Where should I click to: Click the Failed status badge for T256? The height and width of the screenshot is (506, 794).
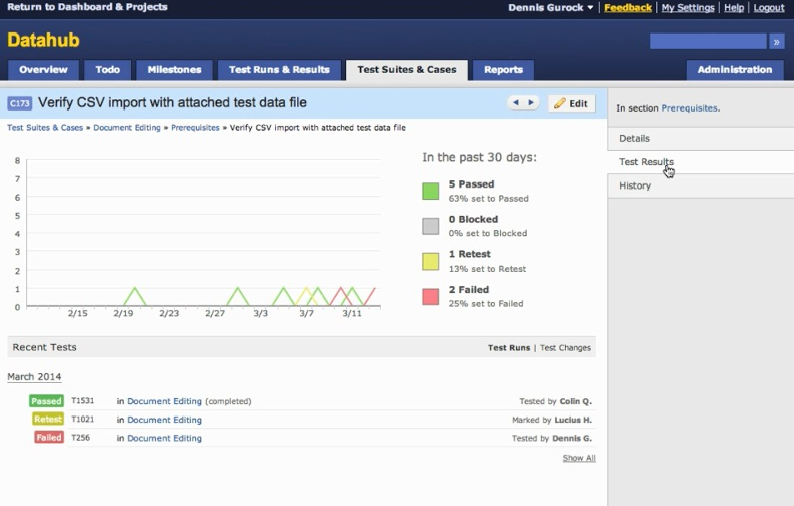tap(49, 438)
